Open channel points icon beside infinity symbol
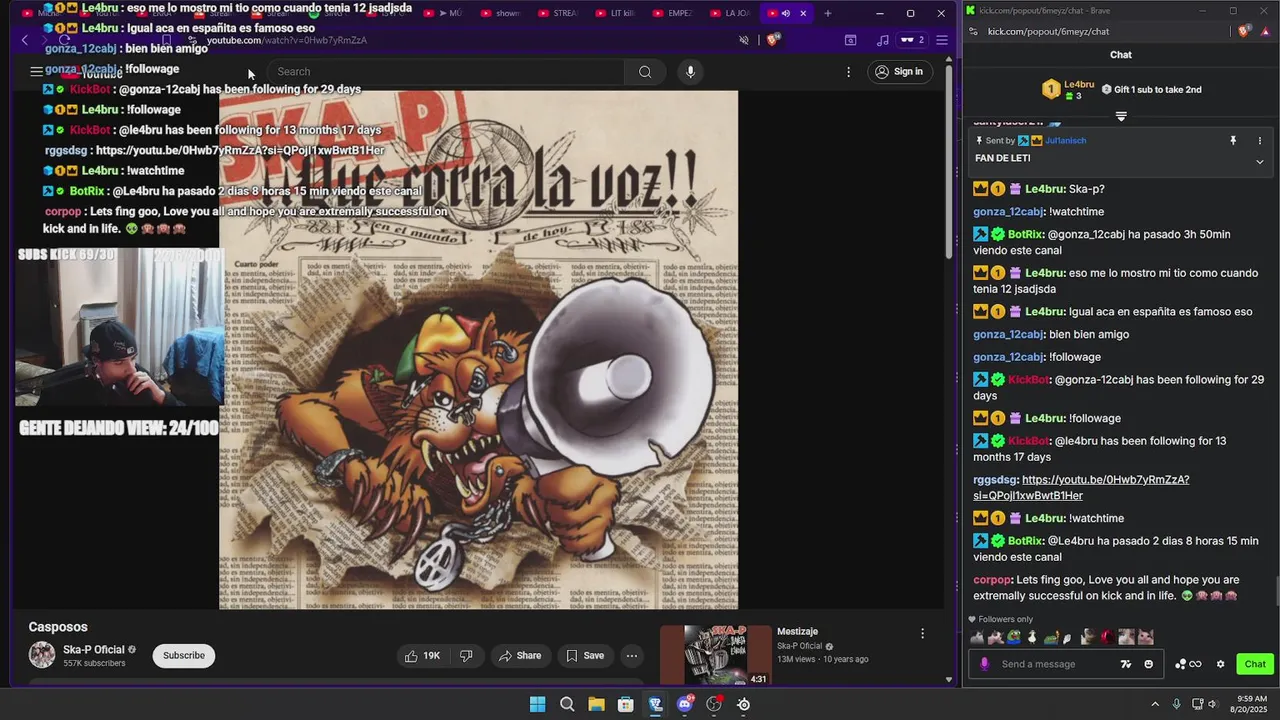The height and width of the screenshot is (720, 1280). tap(1181, 664)
